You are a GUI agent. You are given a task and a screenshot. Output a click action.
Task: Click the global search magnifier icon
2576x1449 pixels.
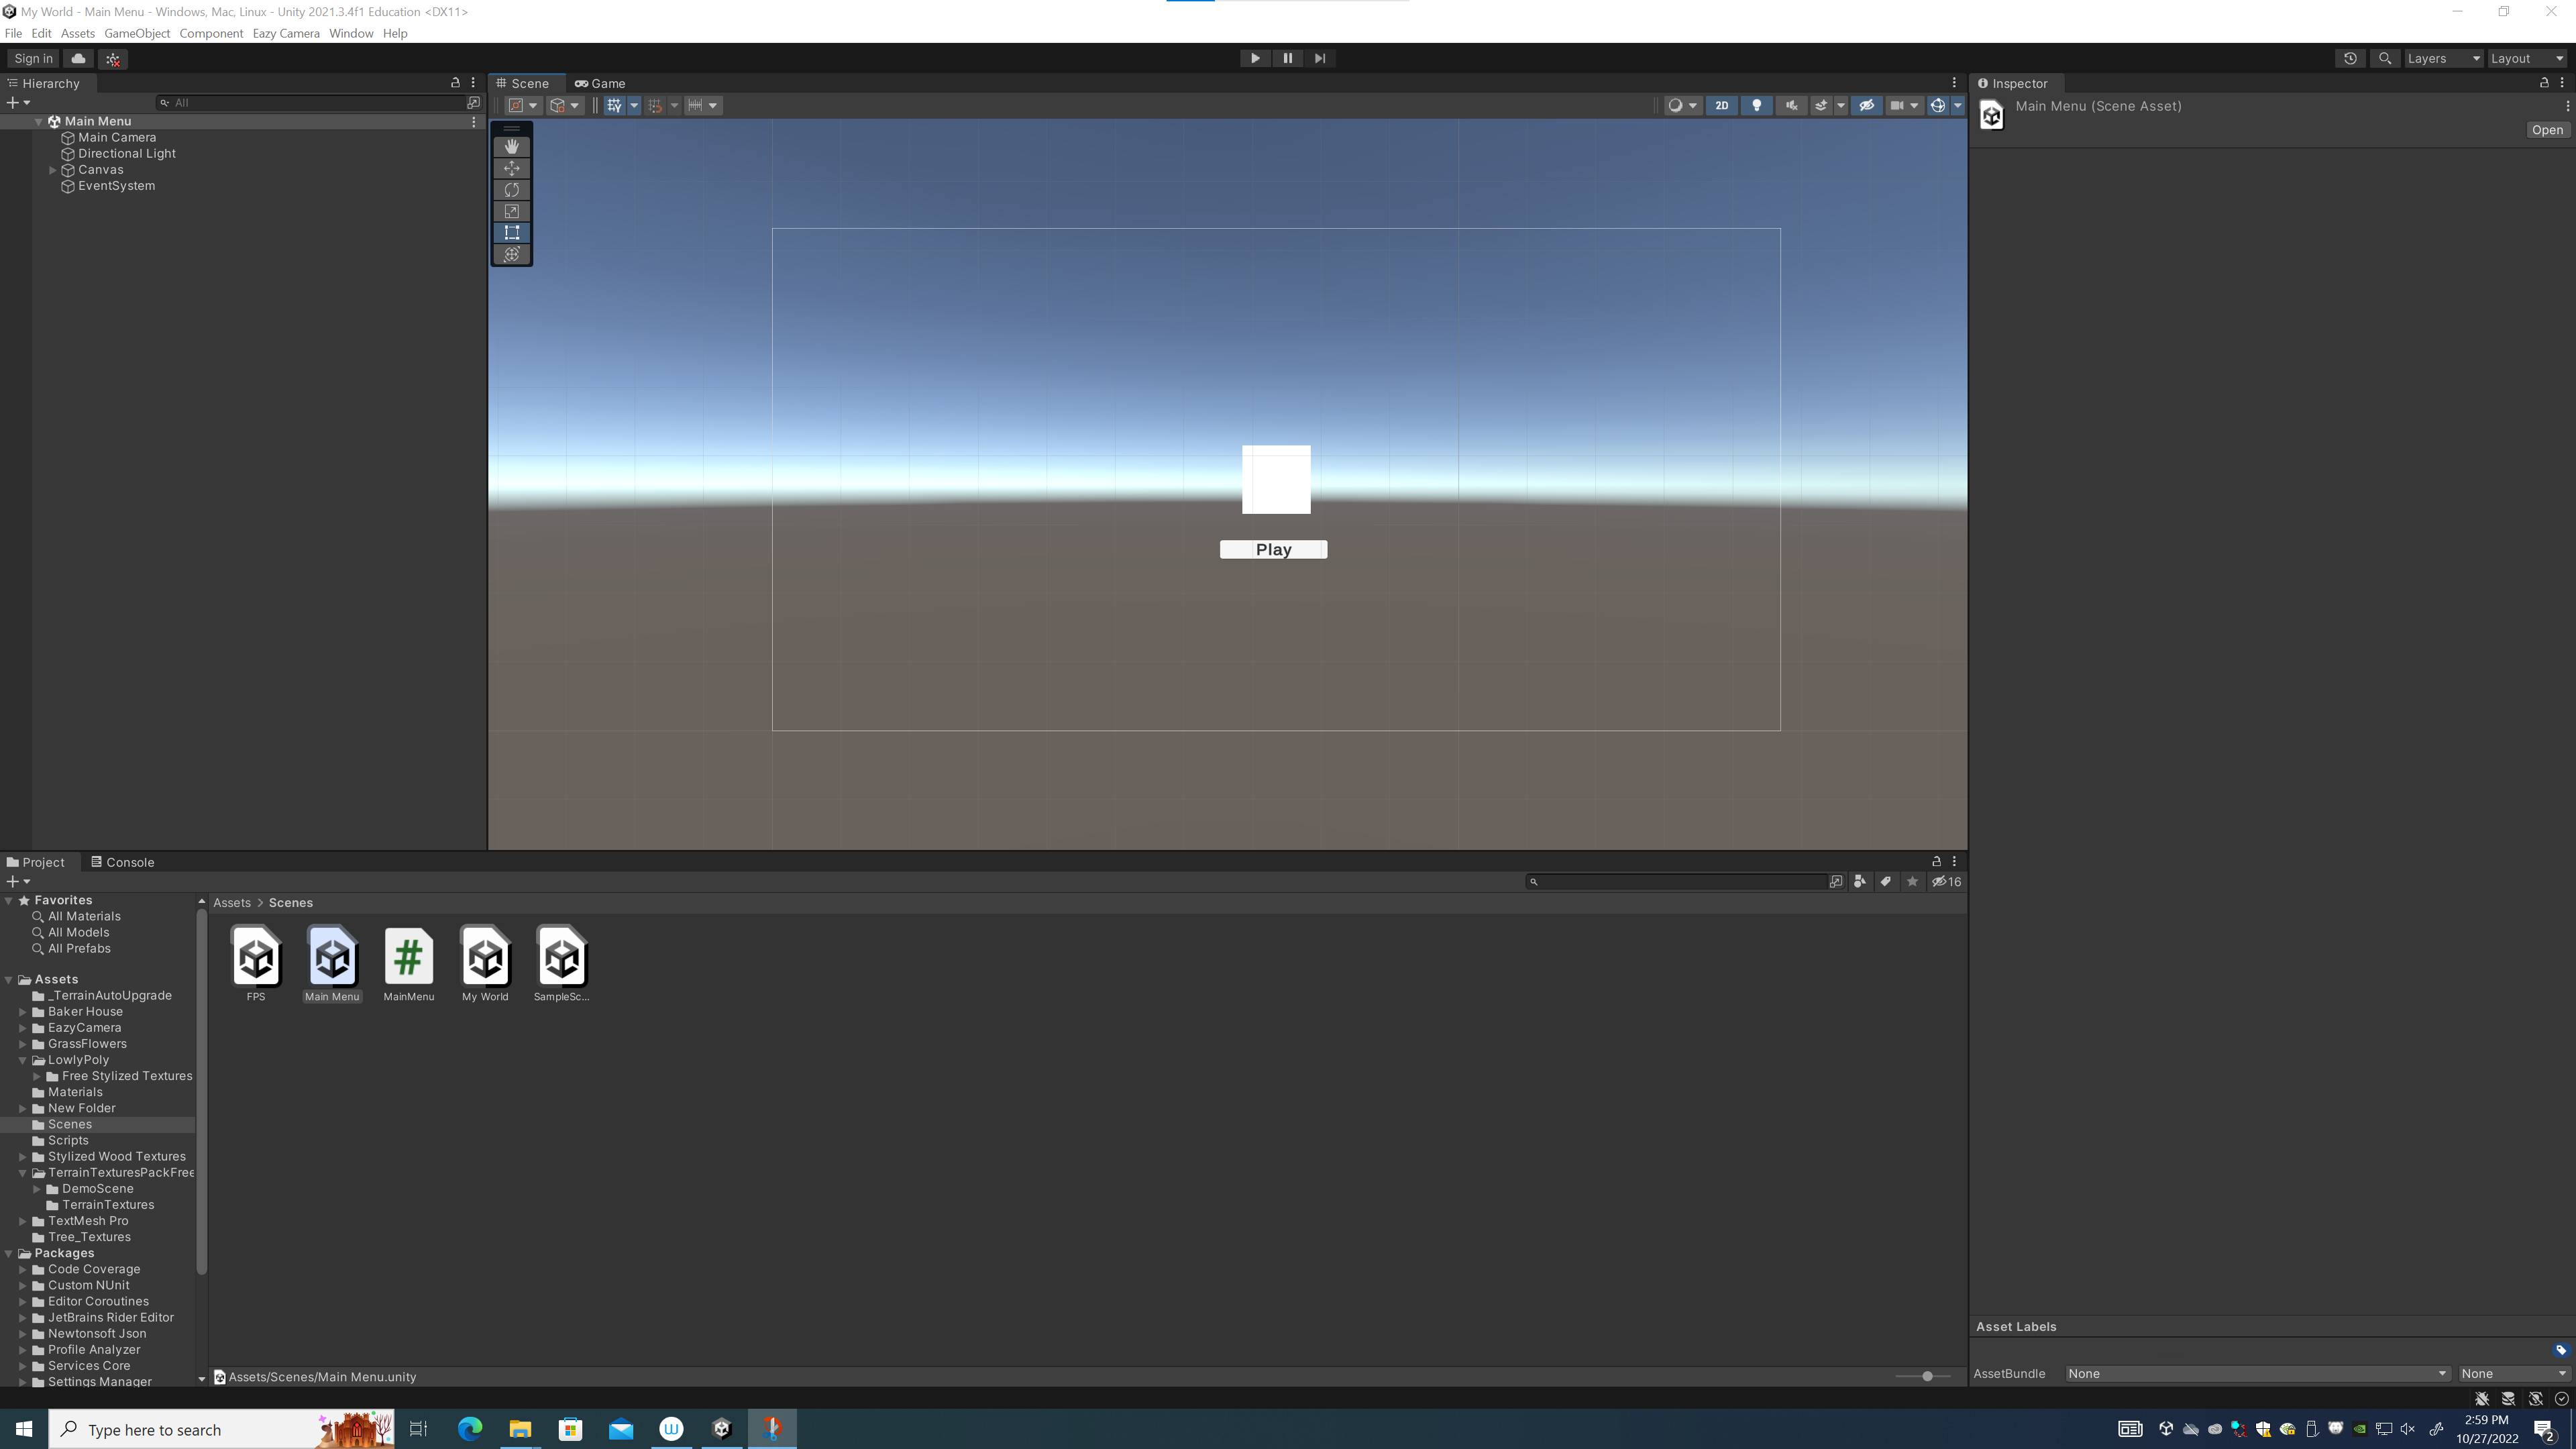coord(2384,58)
